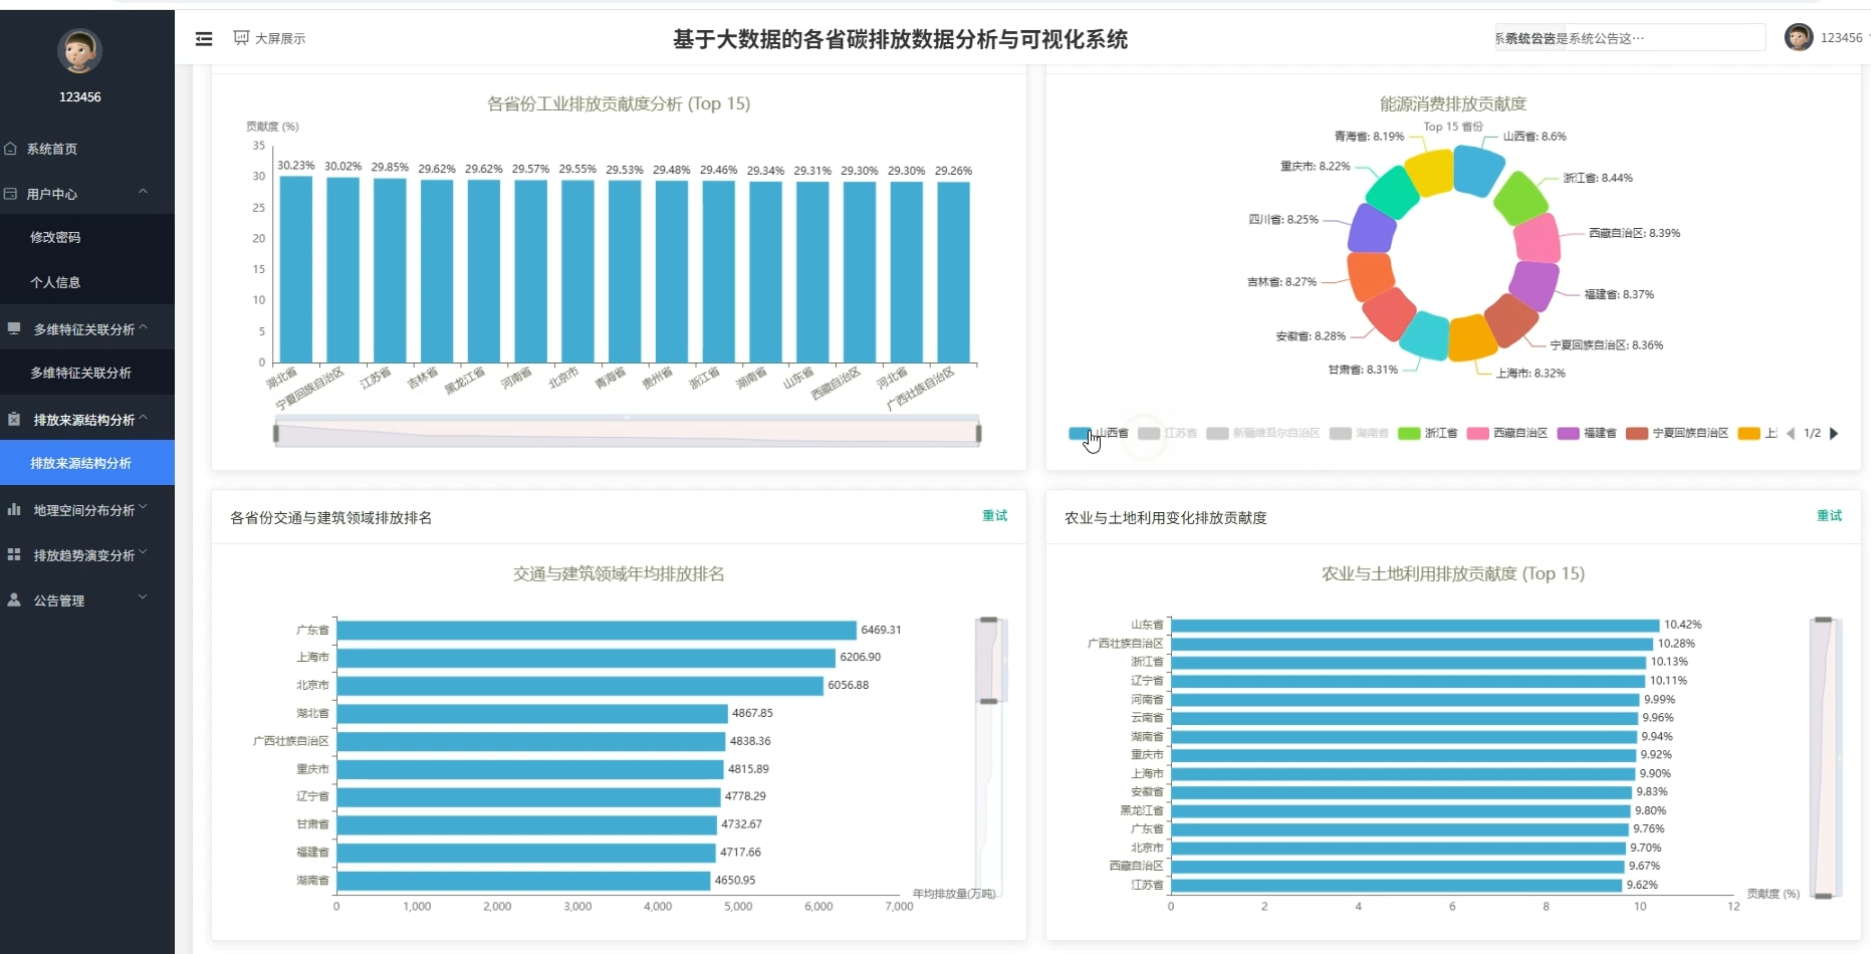The image size is (1871, 954).
Task: Click 重试 on the transport ranking card
Action: 994,516
